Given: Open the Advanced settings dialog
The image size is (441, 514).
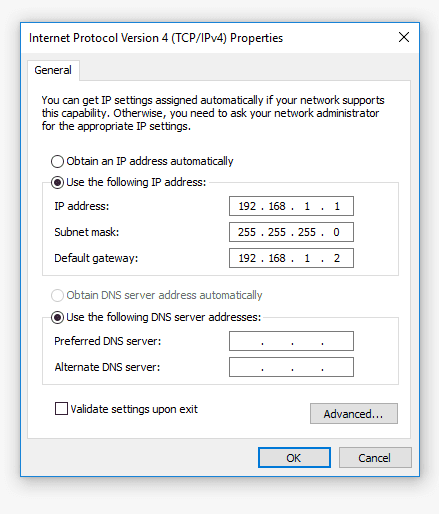Looking at the screenshot, I should (x=354, y=414).
